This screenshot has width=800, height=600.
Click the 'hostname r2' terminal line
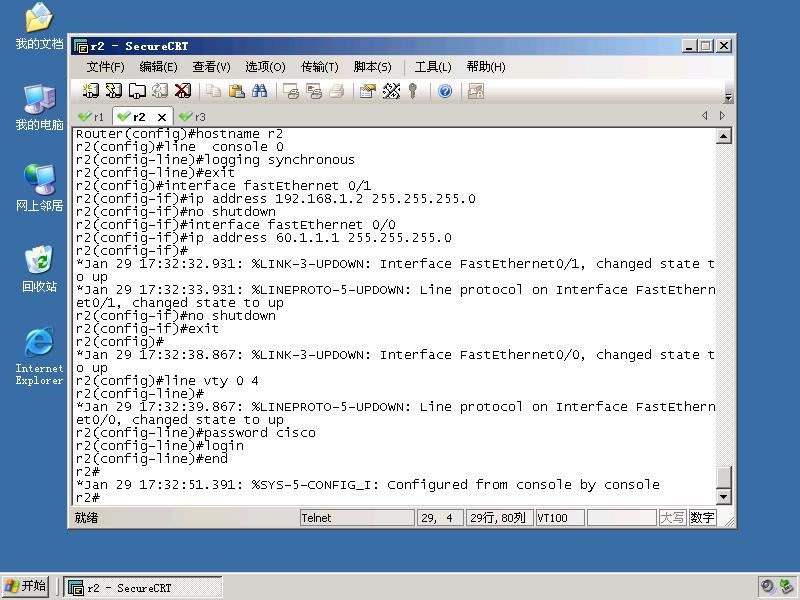click(x=179, y=134)
